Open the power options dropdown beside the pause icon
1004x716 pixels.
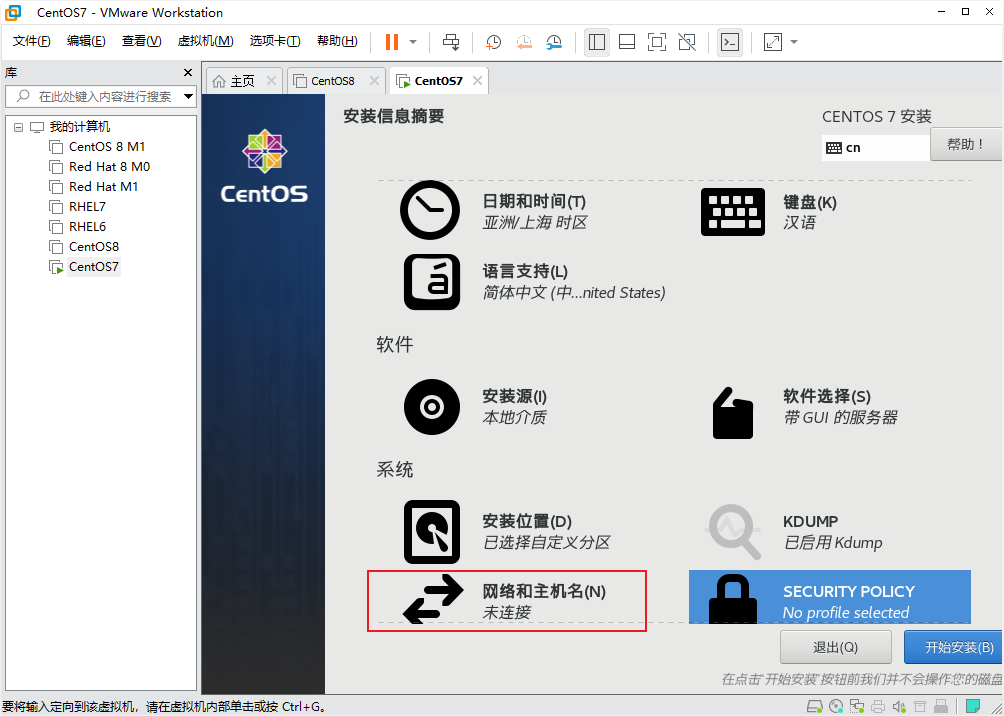point(413,42)
